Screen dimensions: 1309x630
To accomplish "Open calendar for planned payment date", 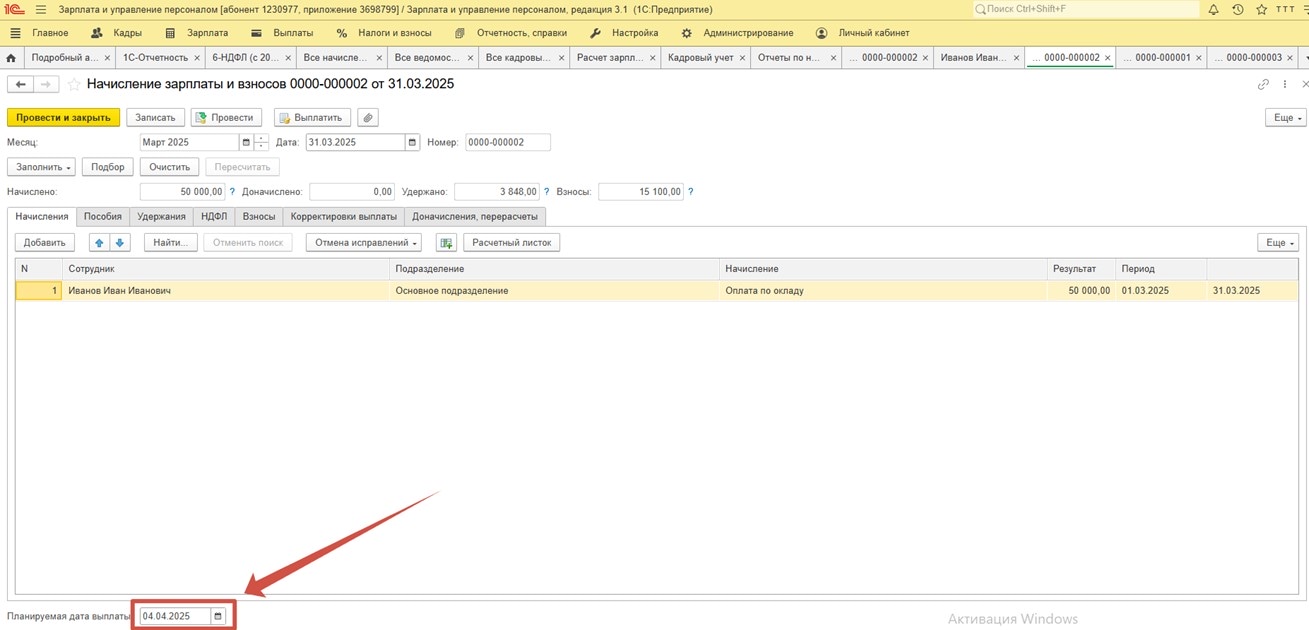I will (218, 616).
